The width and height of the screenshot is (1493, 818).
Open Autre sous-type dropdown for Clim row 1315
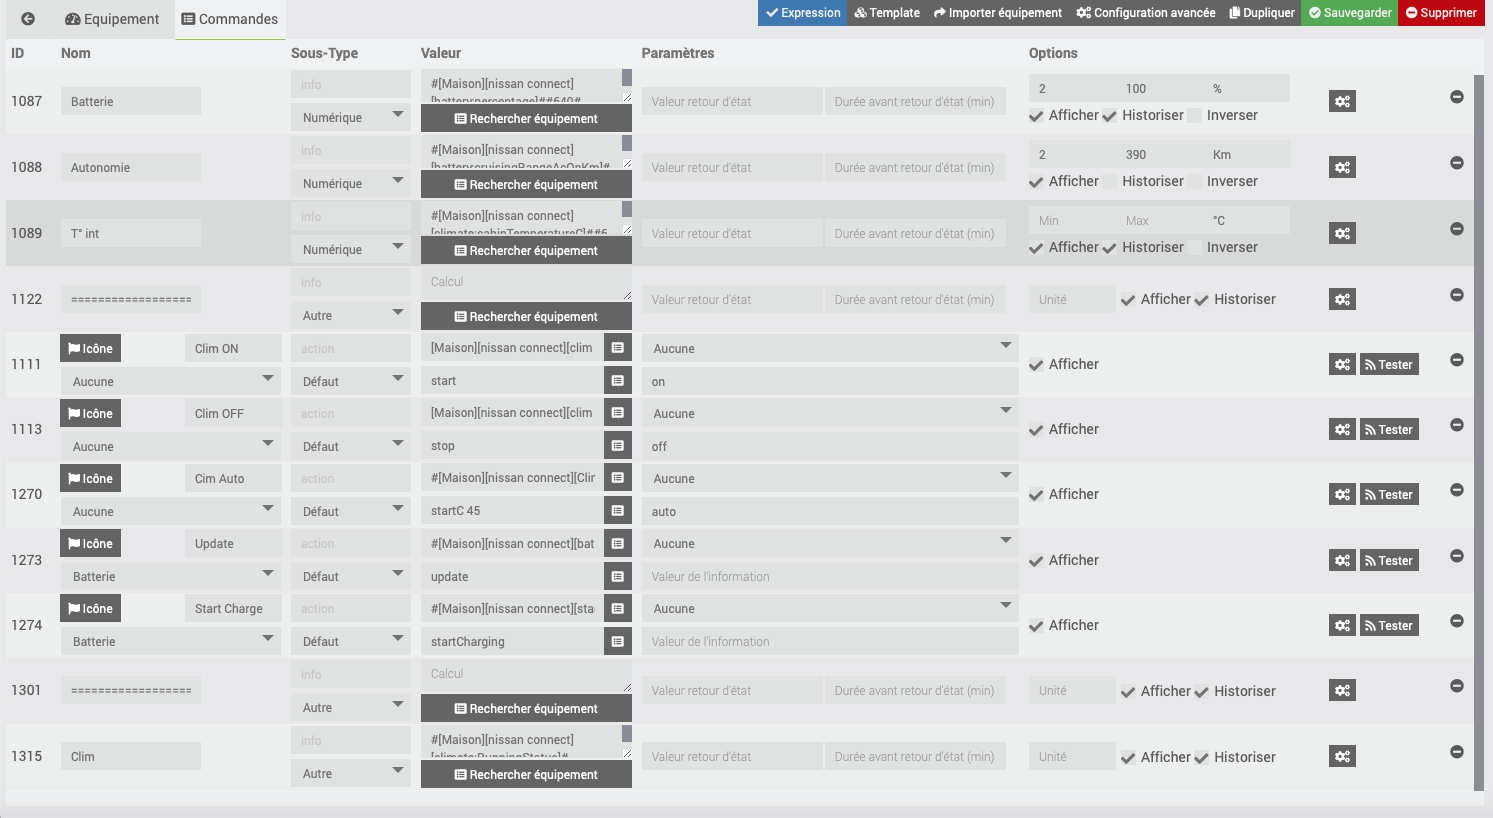(351, 774)
